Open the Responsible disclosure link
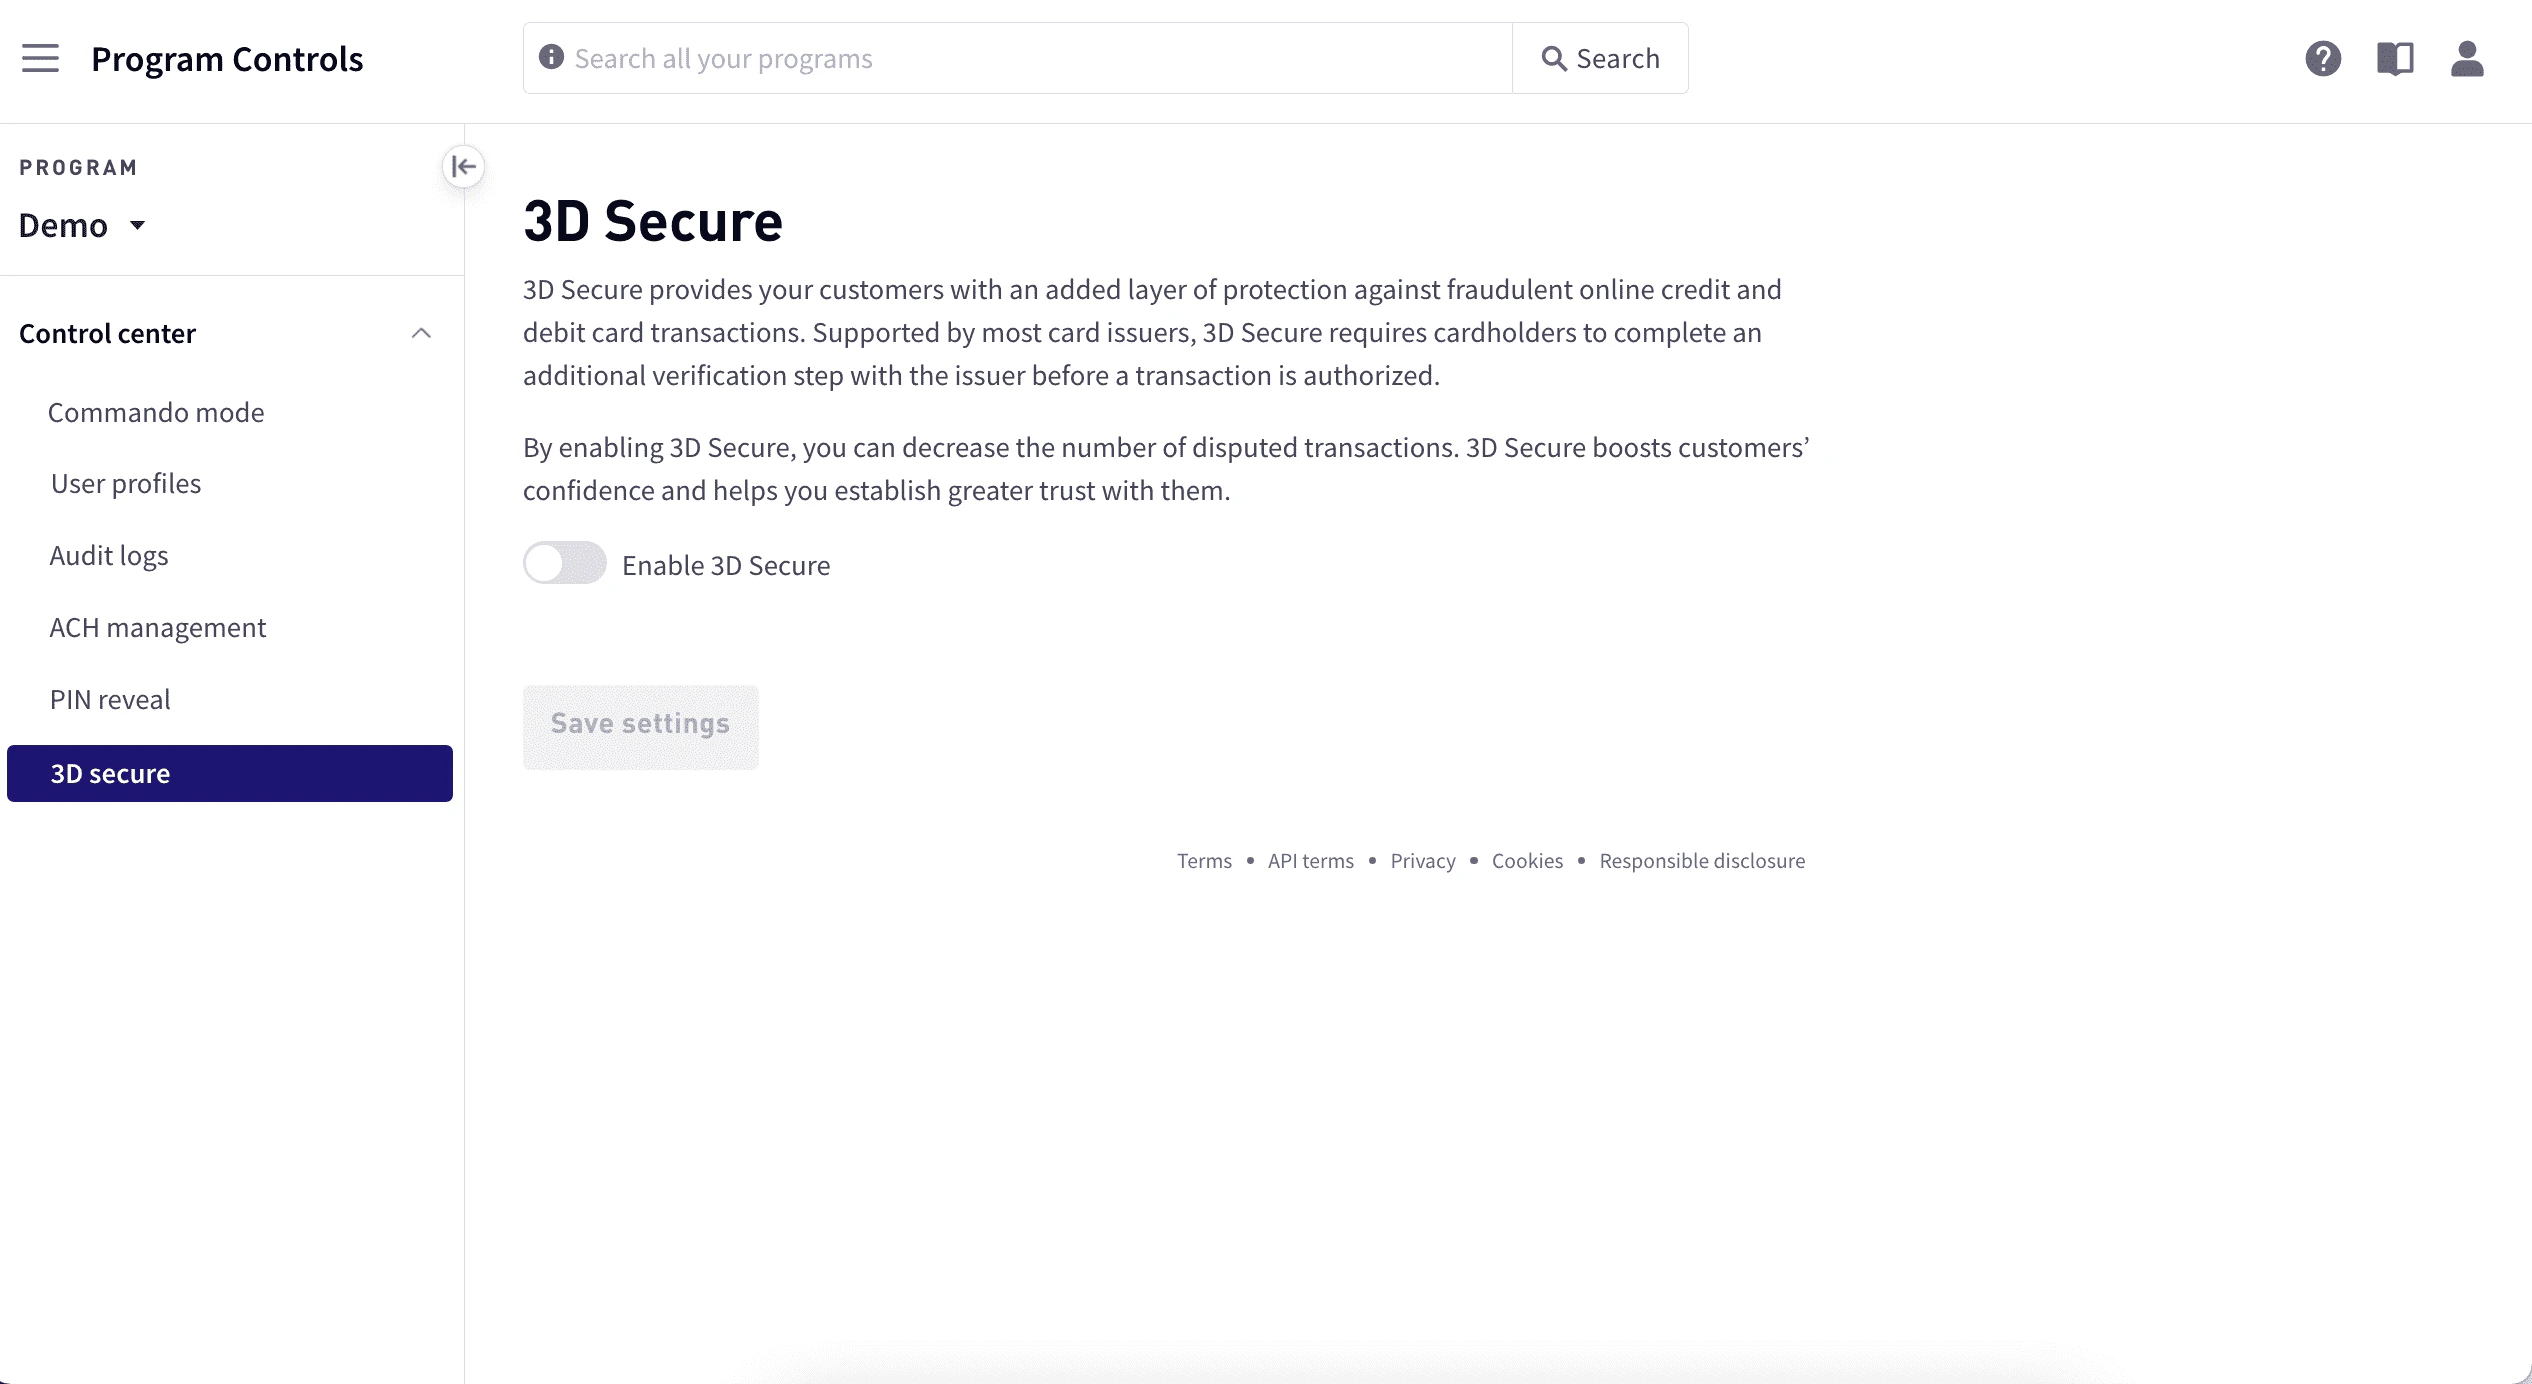Image resolution: width=2532 pixels, height=1384 pixels. (1702, 861)
